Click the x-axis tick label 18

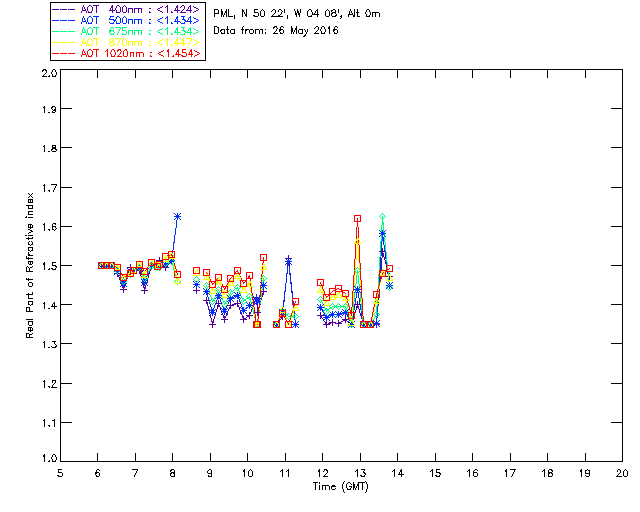(x=548, y=473)
